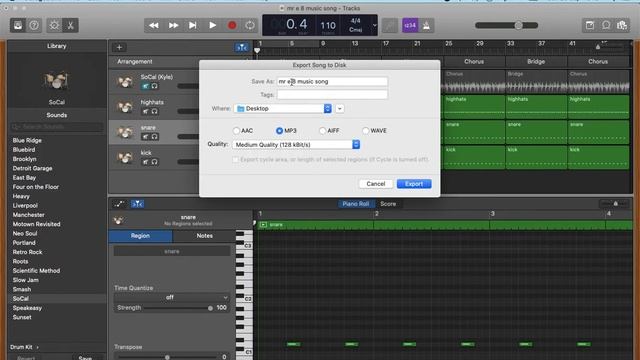Select the Speakeasy drum kit sound
The image size is (640, 360).
coord(27,308)
